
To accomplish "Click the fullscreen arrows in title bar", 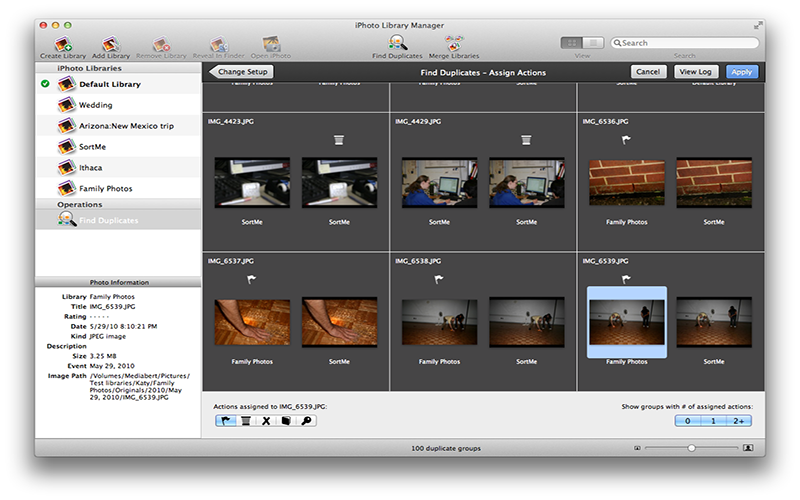I will [x=757, y=25].
